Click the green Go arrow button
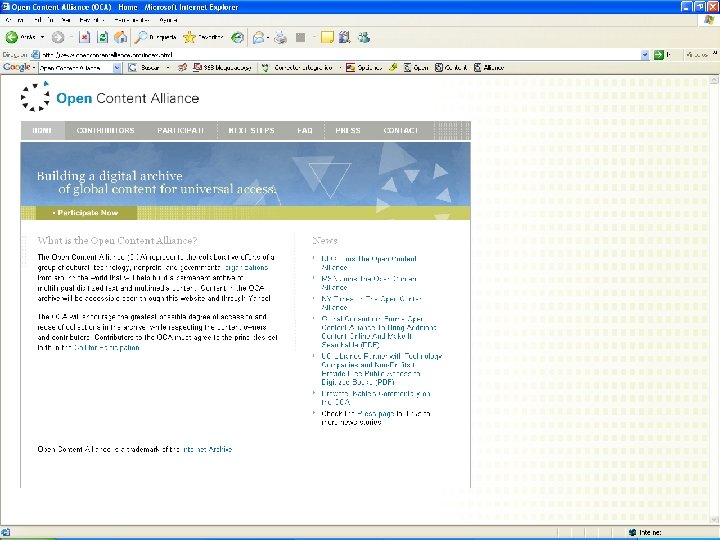The width and height of the screenshot is (720, 540). pyautogui.click(x=658, y=55)
